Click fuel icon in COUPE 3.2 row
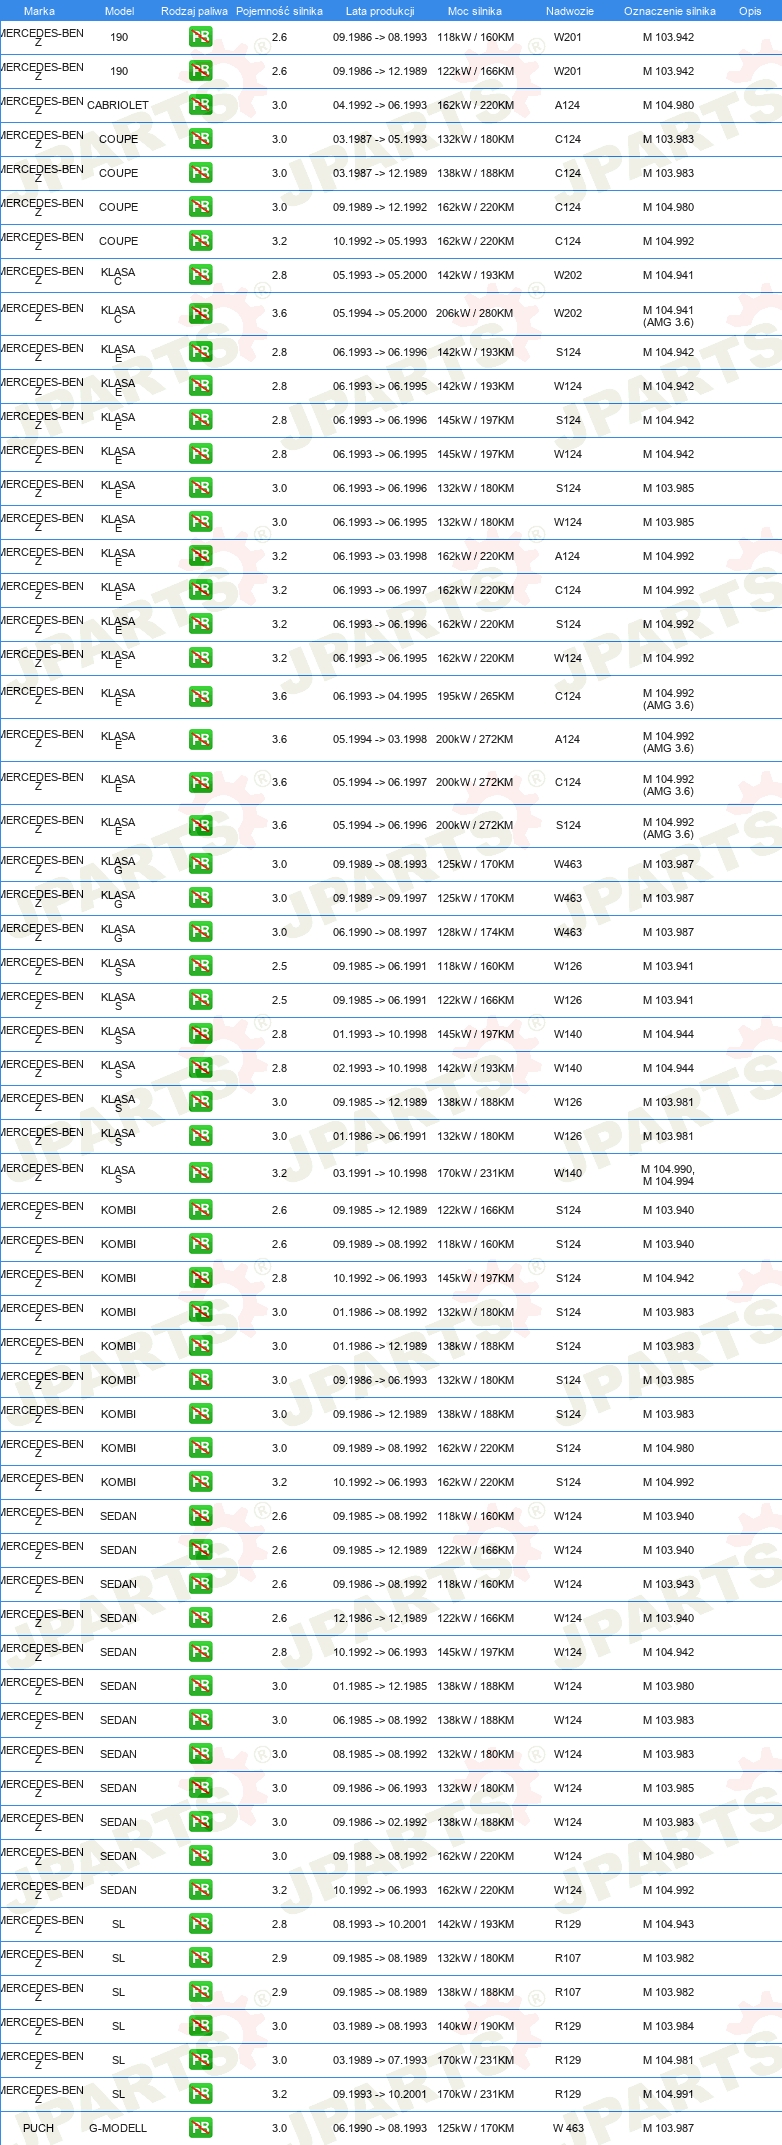This screenshot has width=782, height=2145. pyautogui.click(x=200, y=241)
